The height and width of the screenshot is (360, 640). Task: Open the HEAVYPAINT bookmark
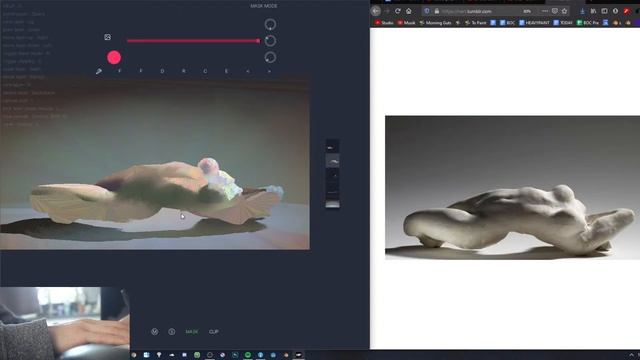click(x=534, y=23)
